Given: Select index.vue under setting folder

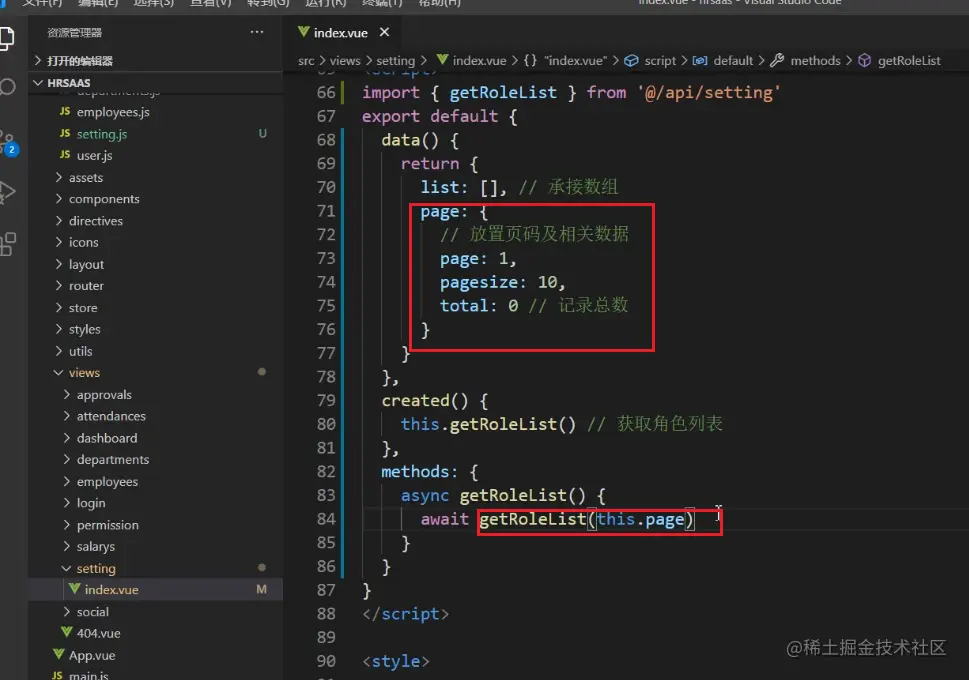Looking at the screenshot, I should click(x=155, y=590).
